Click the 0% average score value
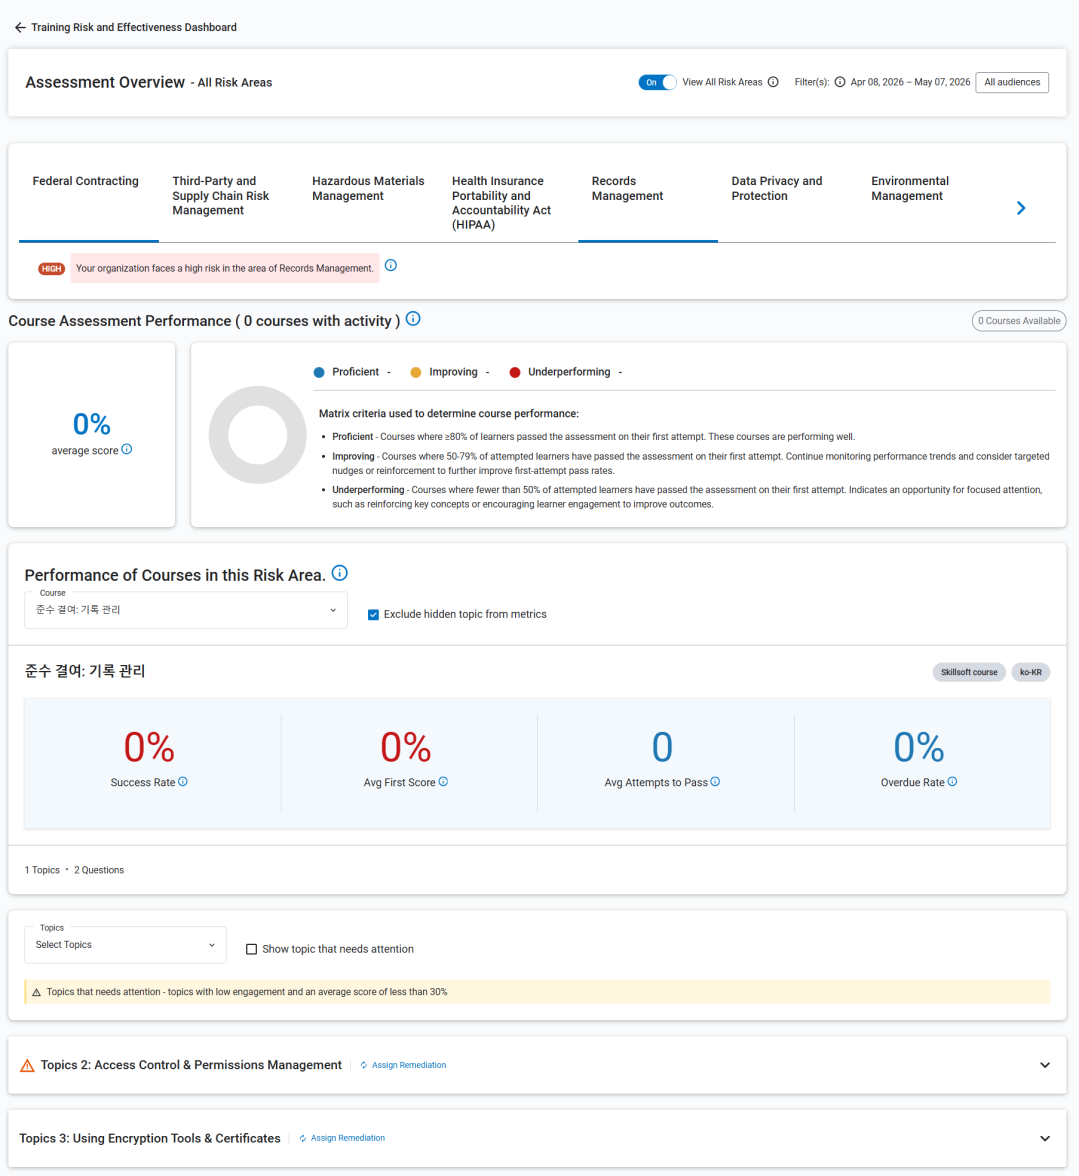Viewport: 1079px width, 1176px height. 91,424
